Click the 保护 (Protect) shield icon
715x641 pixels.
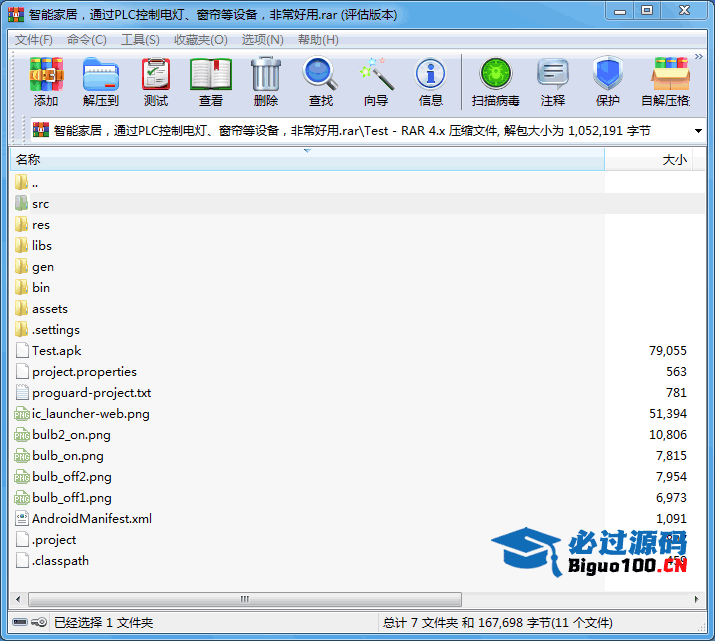pos(608,82)
